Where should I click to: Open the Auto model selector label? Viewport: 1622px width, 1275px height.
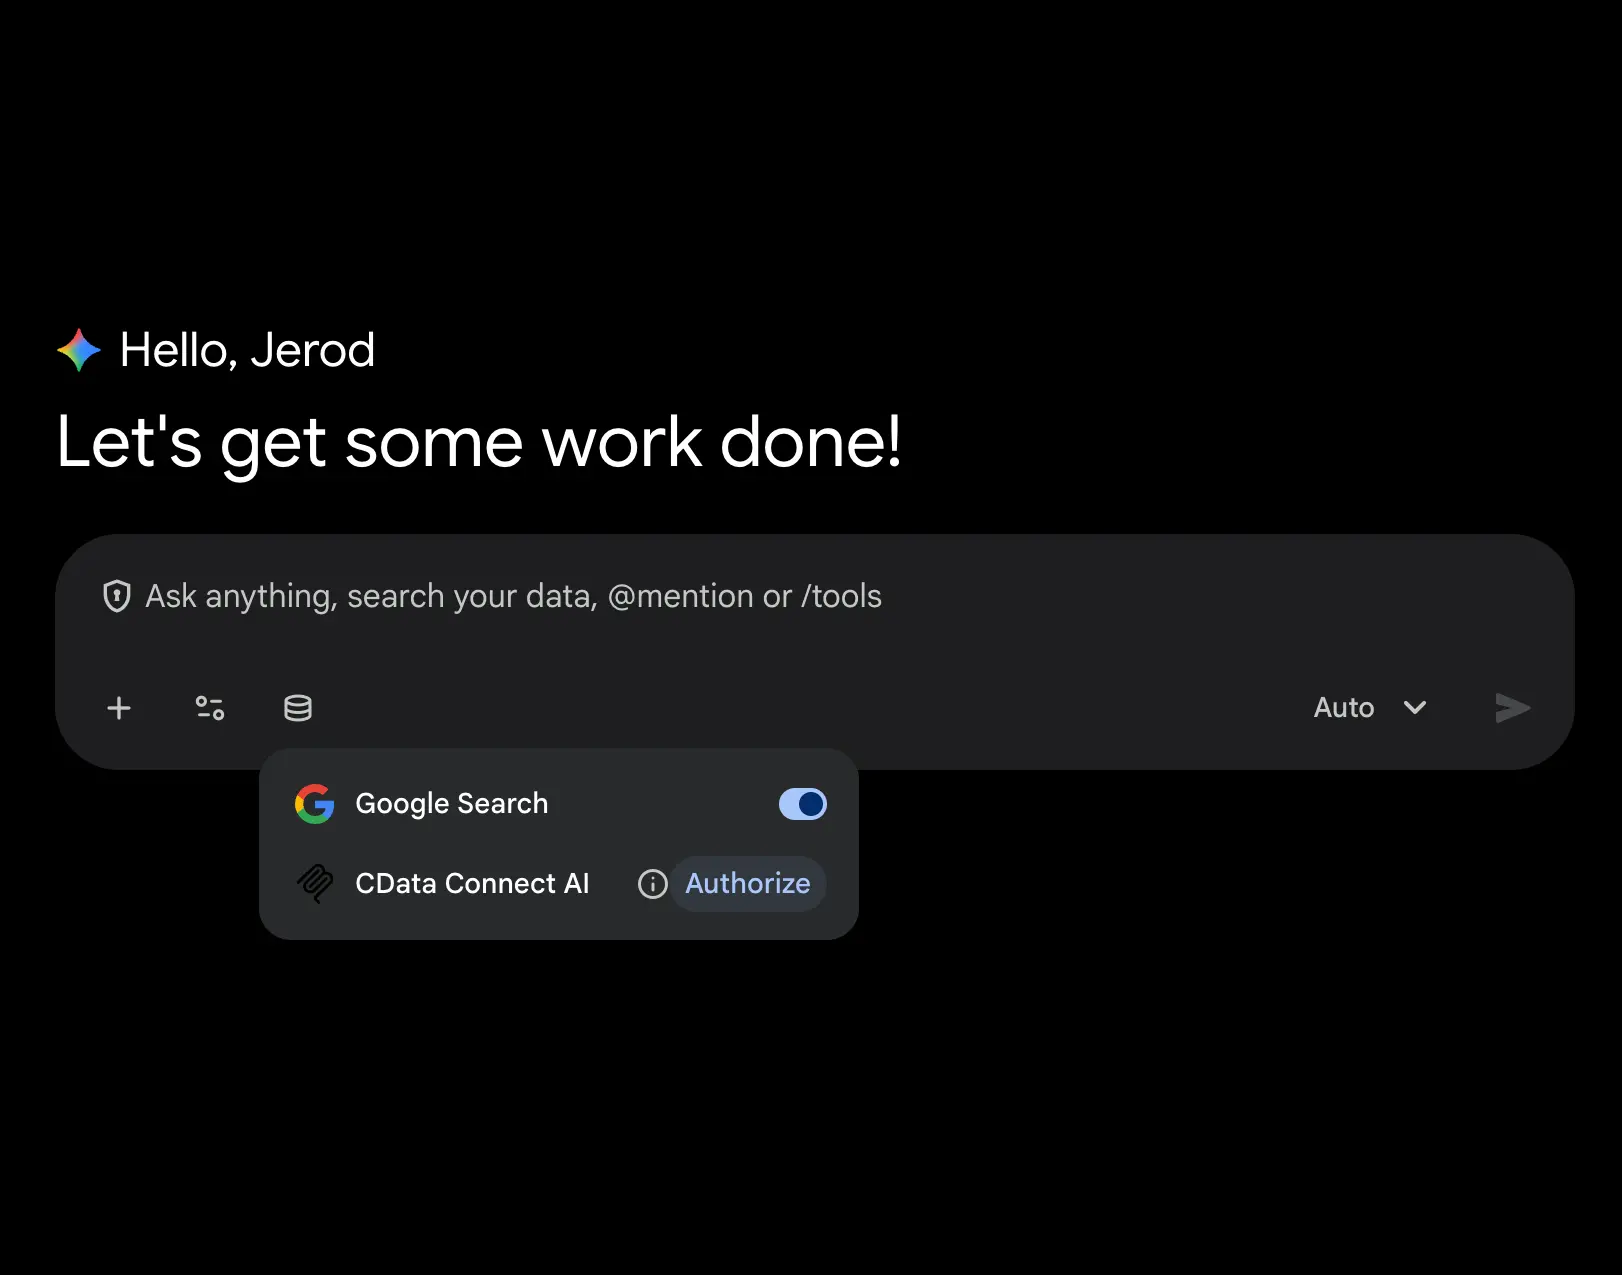[1344, 707]
